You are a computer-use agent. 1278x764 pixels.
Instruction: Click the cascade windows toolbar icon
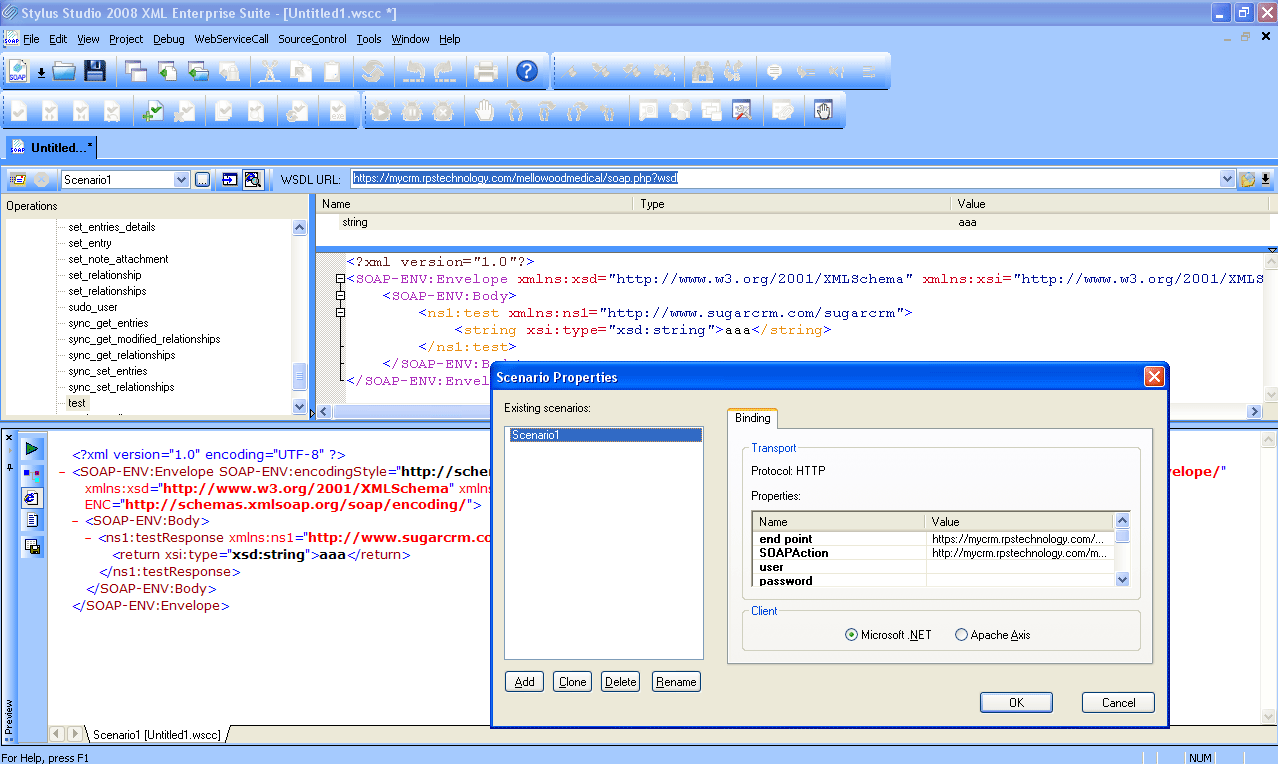click(136, 71)
